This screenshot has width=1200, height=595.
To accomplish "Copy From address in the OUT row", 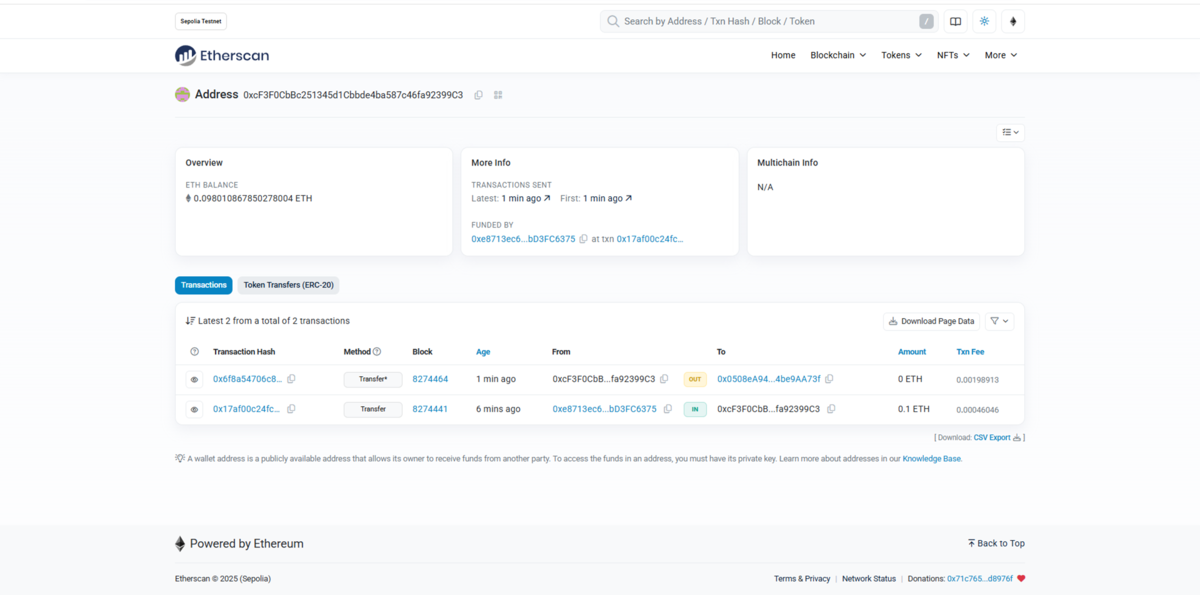I will click(664, 379).
